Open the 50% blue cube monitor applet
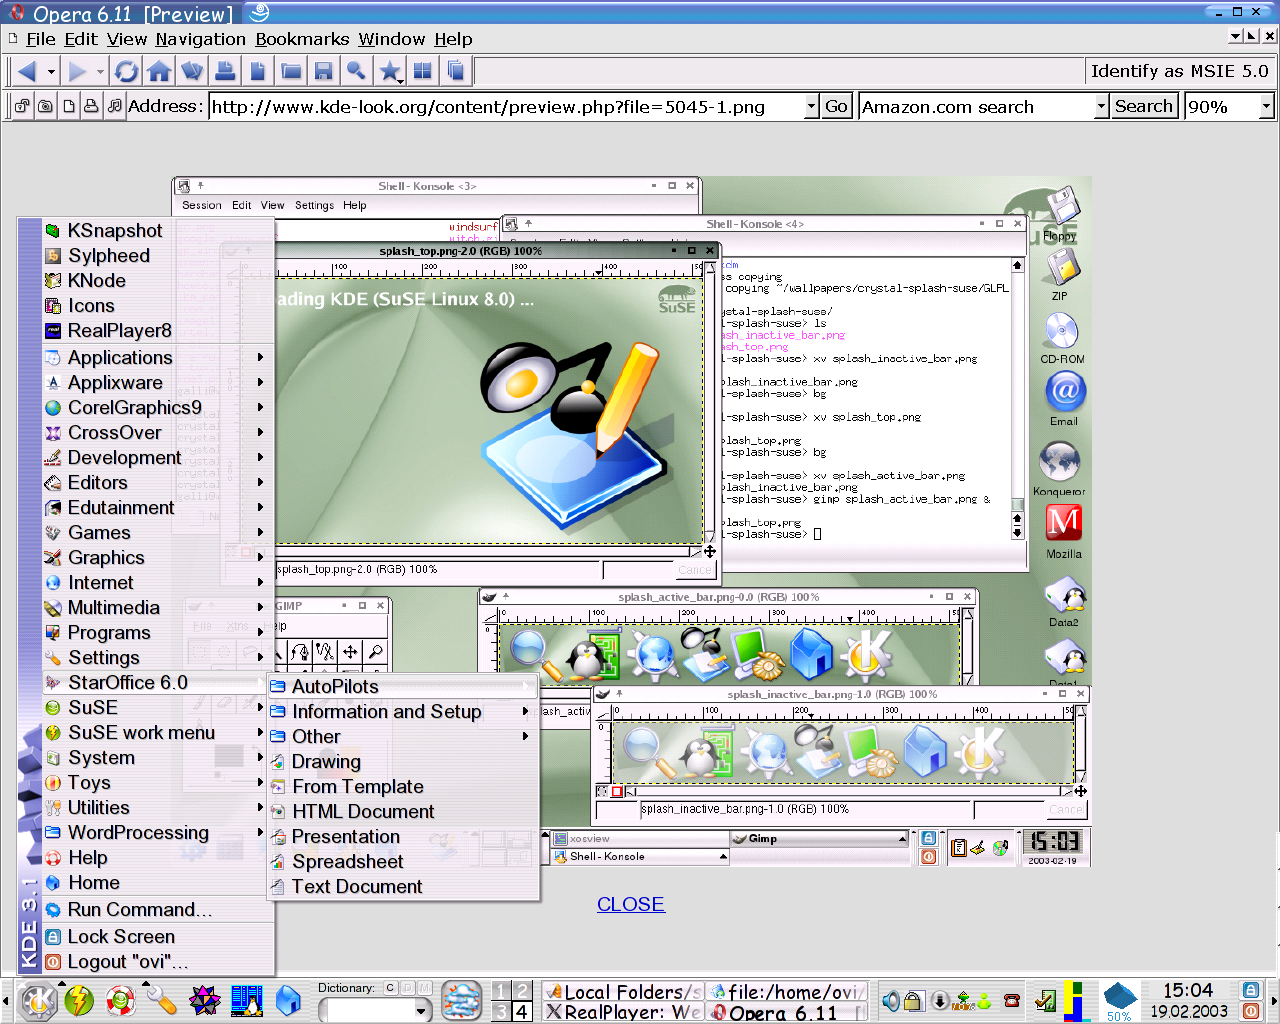This screenshot has height=1024, width=1280. click(1119, 1000)
